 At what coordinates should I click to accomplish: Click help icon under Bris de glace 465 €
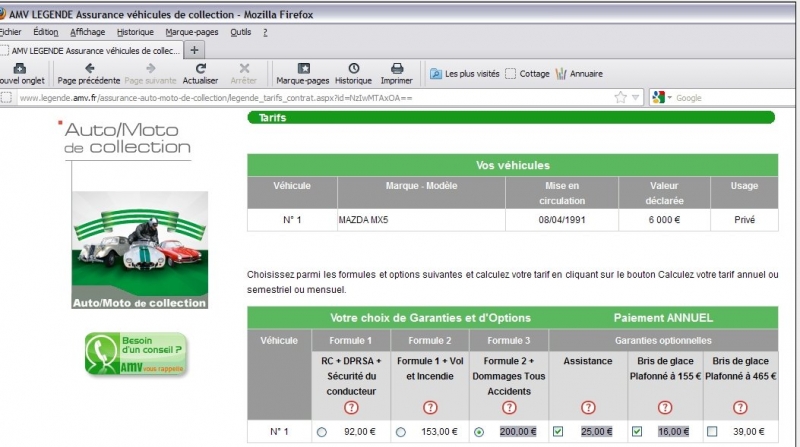tap(740, 407)
